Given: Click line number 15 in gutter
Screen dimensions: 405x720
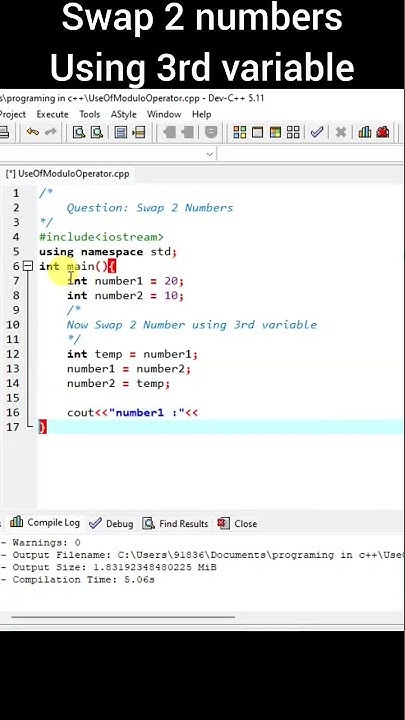Looking at the screenshot, I should coord(13,398).
